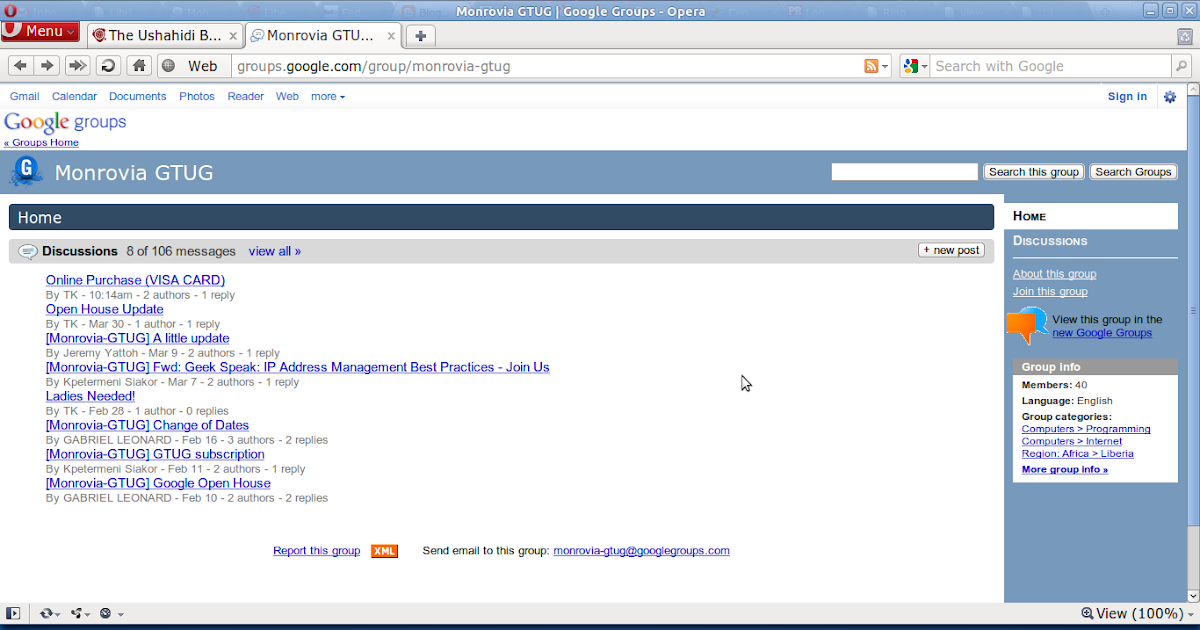
Task: Click Search this group button
Action: point(1034,172)
